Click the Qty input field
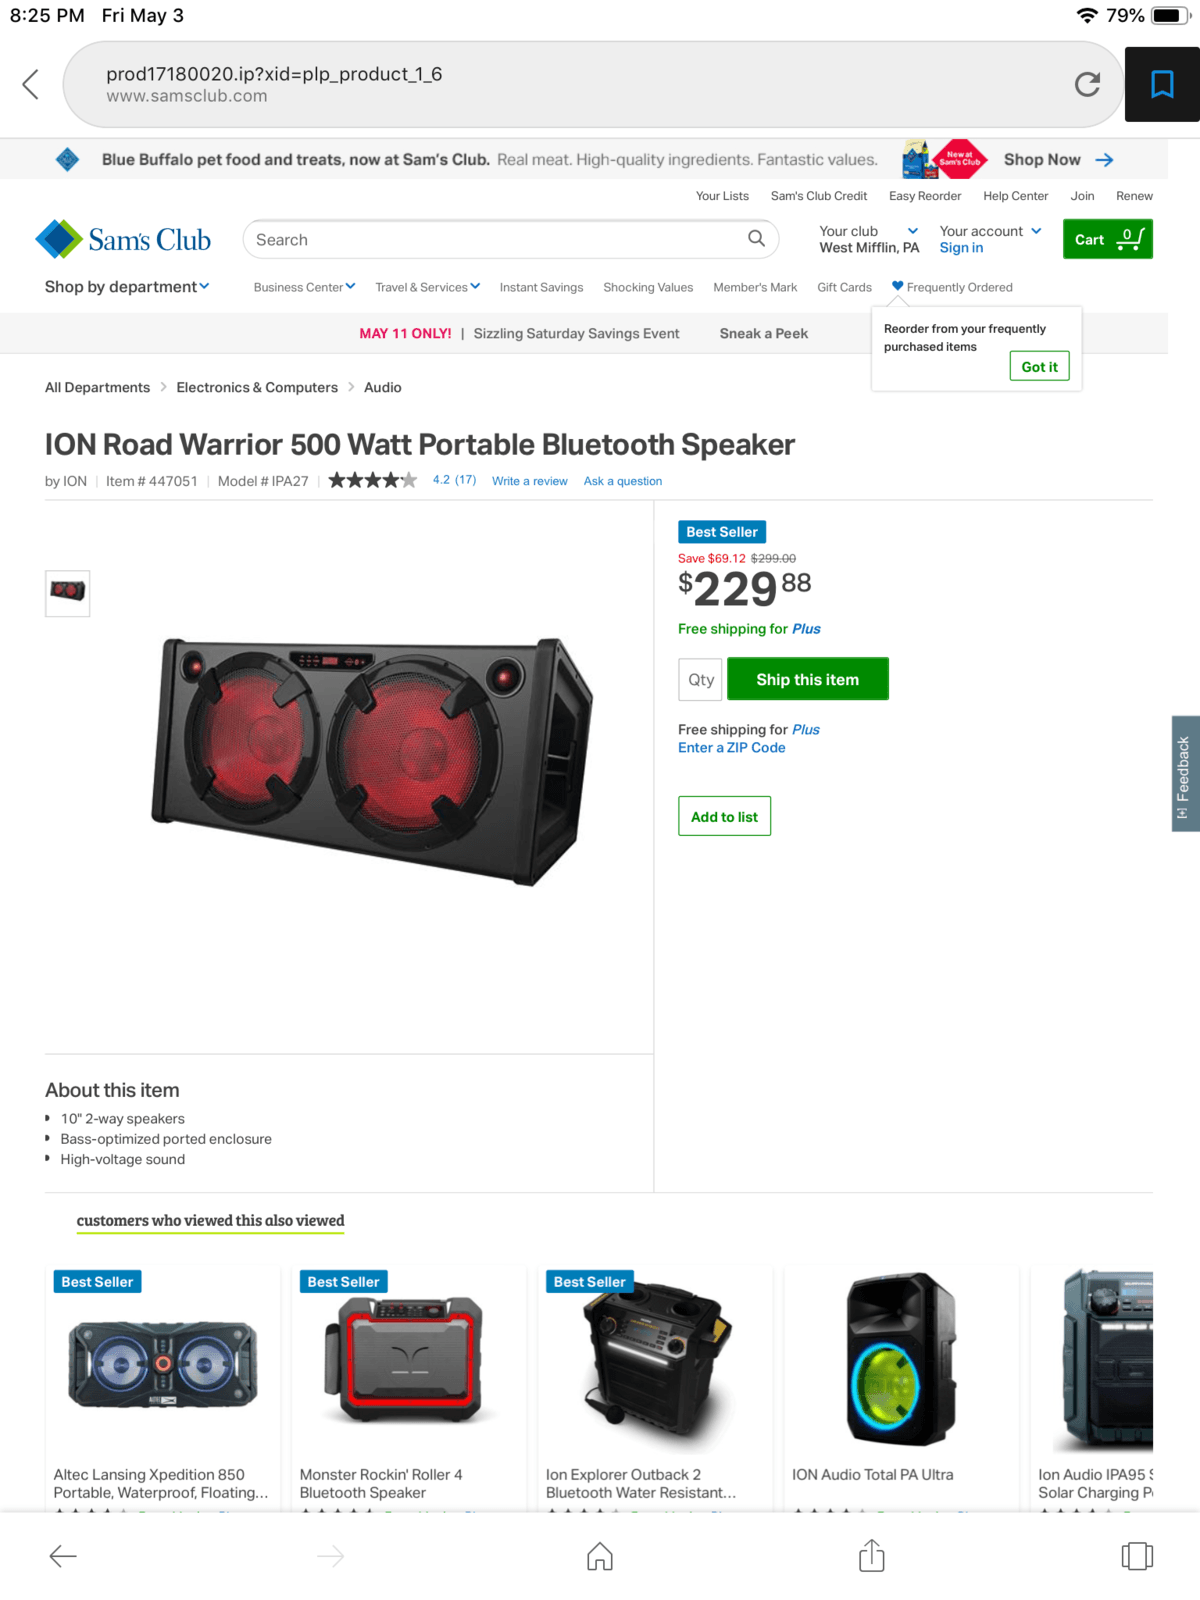The height and width of the screenshot is (1600, 1200). [700, 679]
